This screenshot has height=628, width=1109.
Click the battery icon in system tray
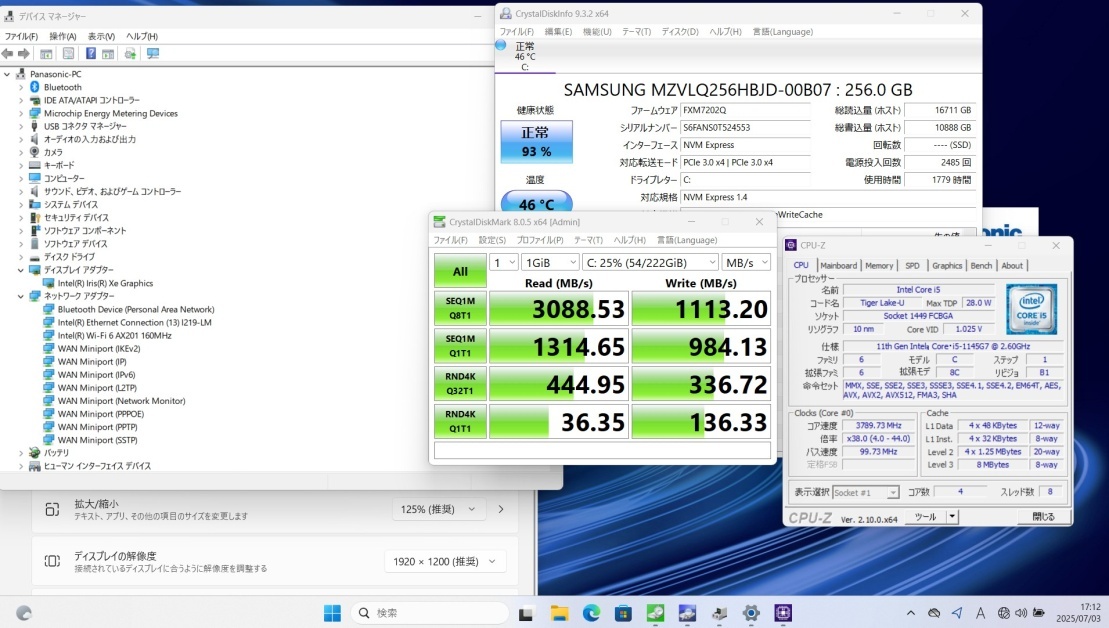pyautogui.click(x=1039, y=613)
